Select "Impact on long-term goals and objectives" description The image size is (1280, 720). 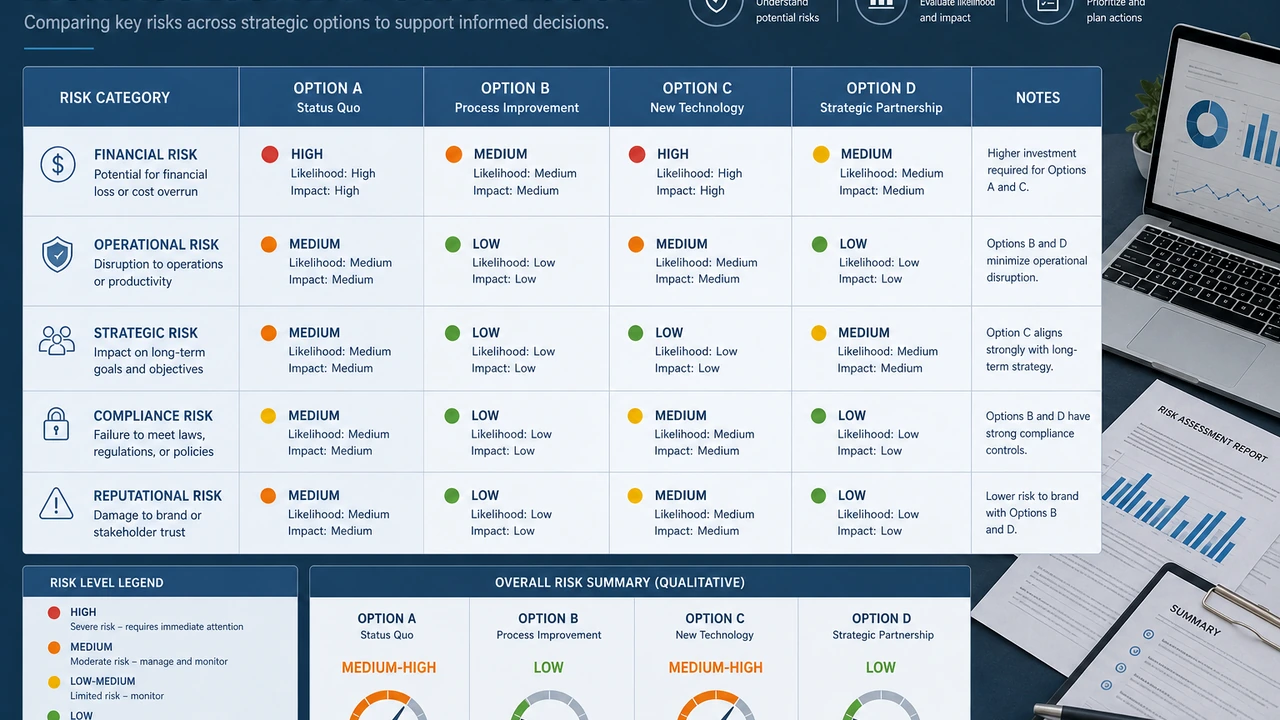click(x=149, y=361)
